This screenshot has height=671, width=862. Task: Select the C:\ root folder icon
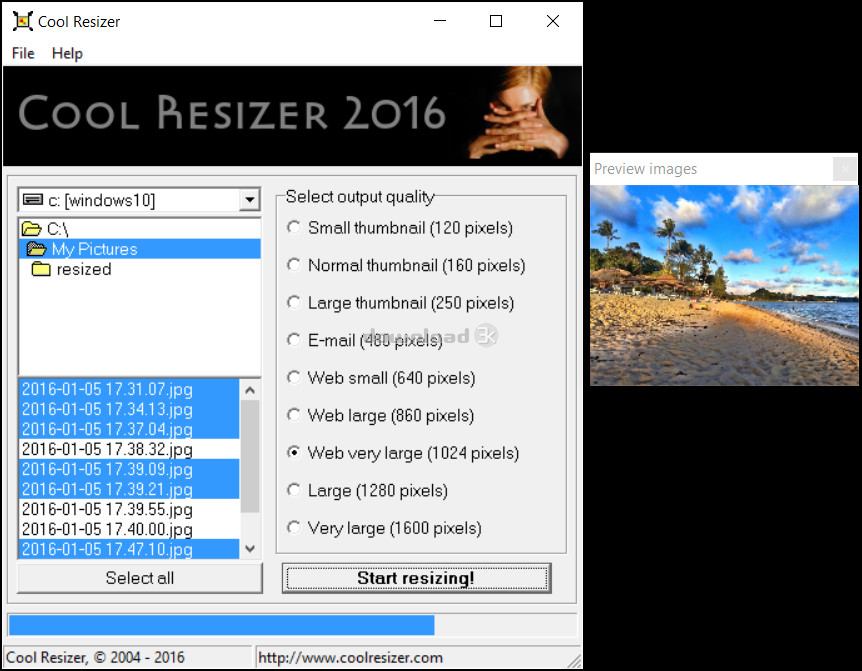pyautogui.click(x=31, y=230)
